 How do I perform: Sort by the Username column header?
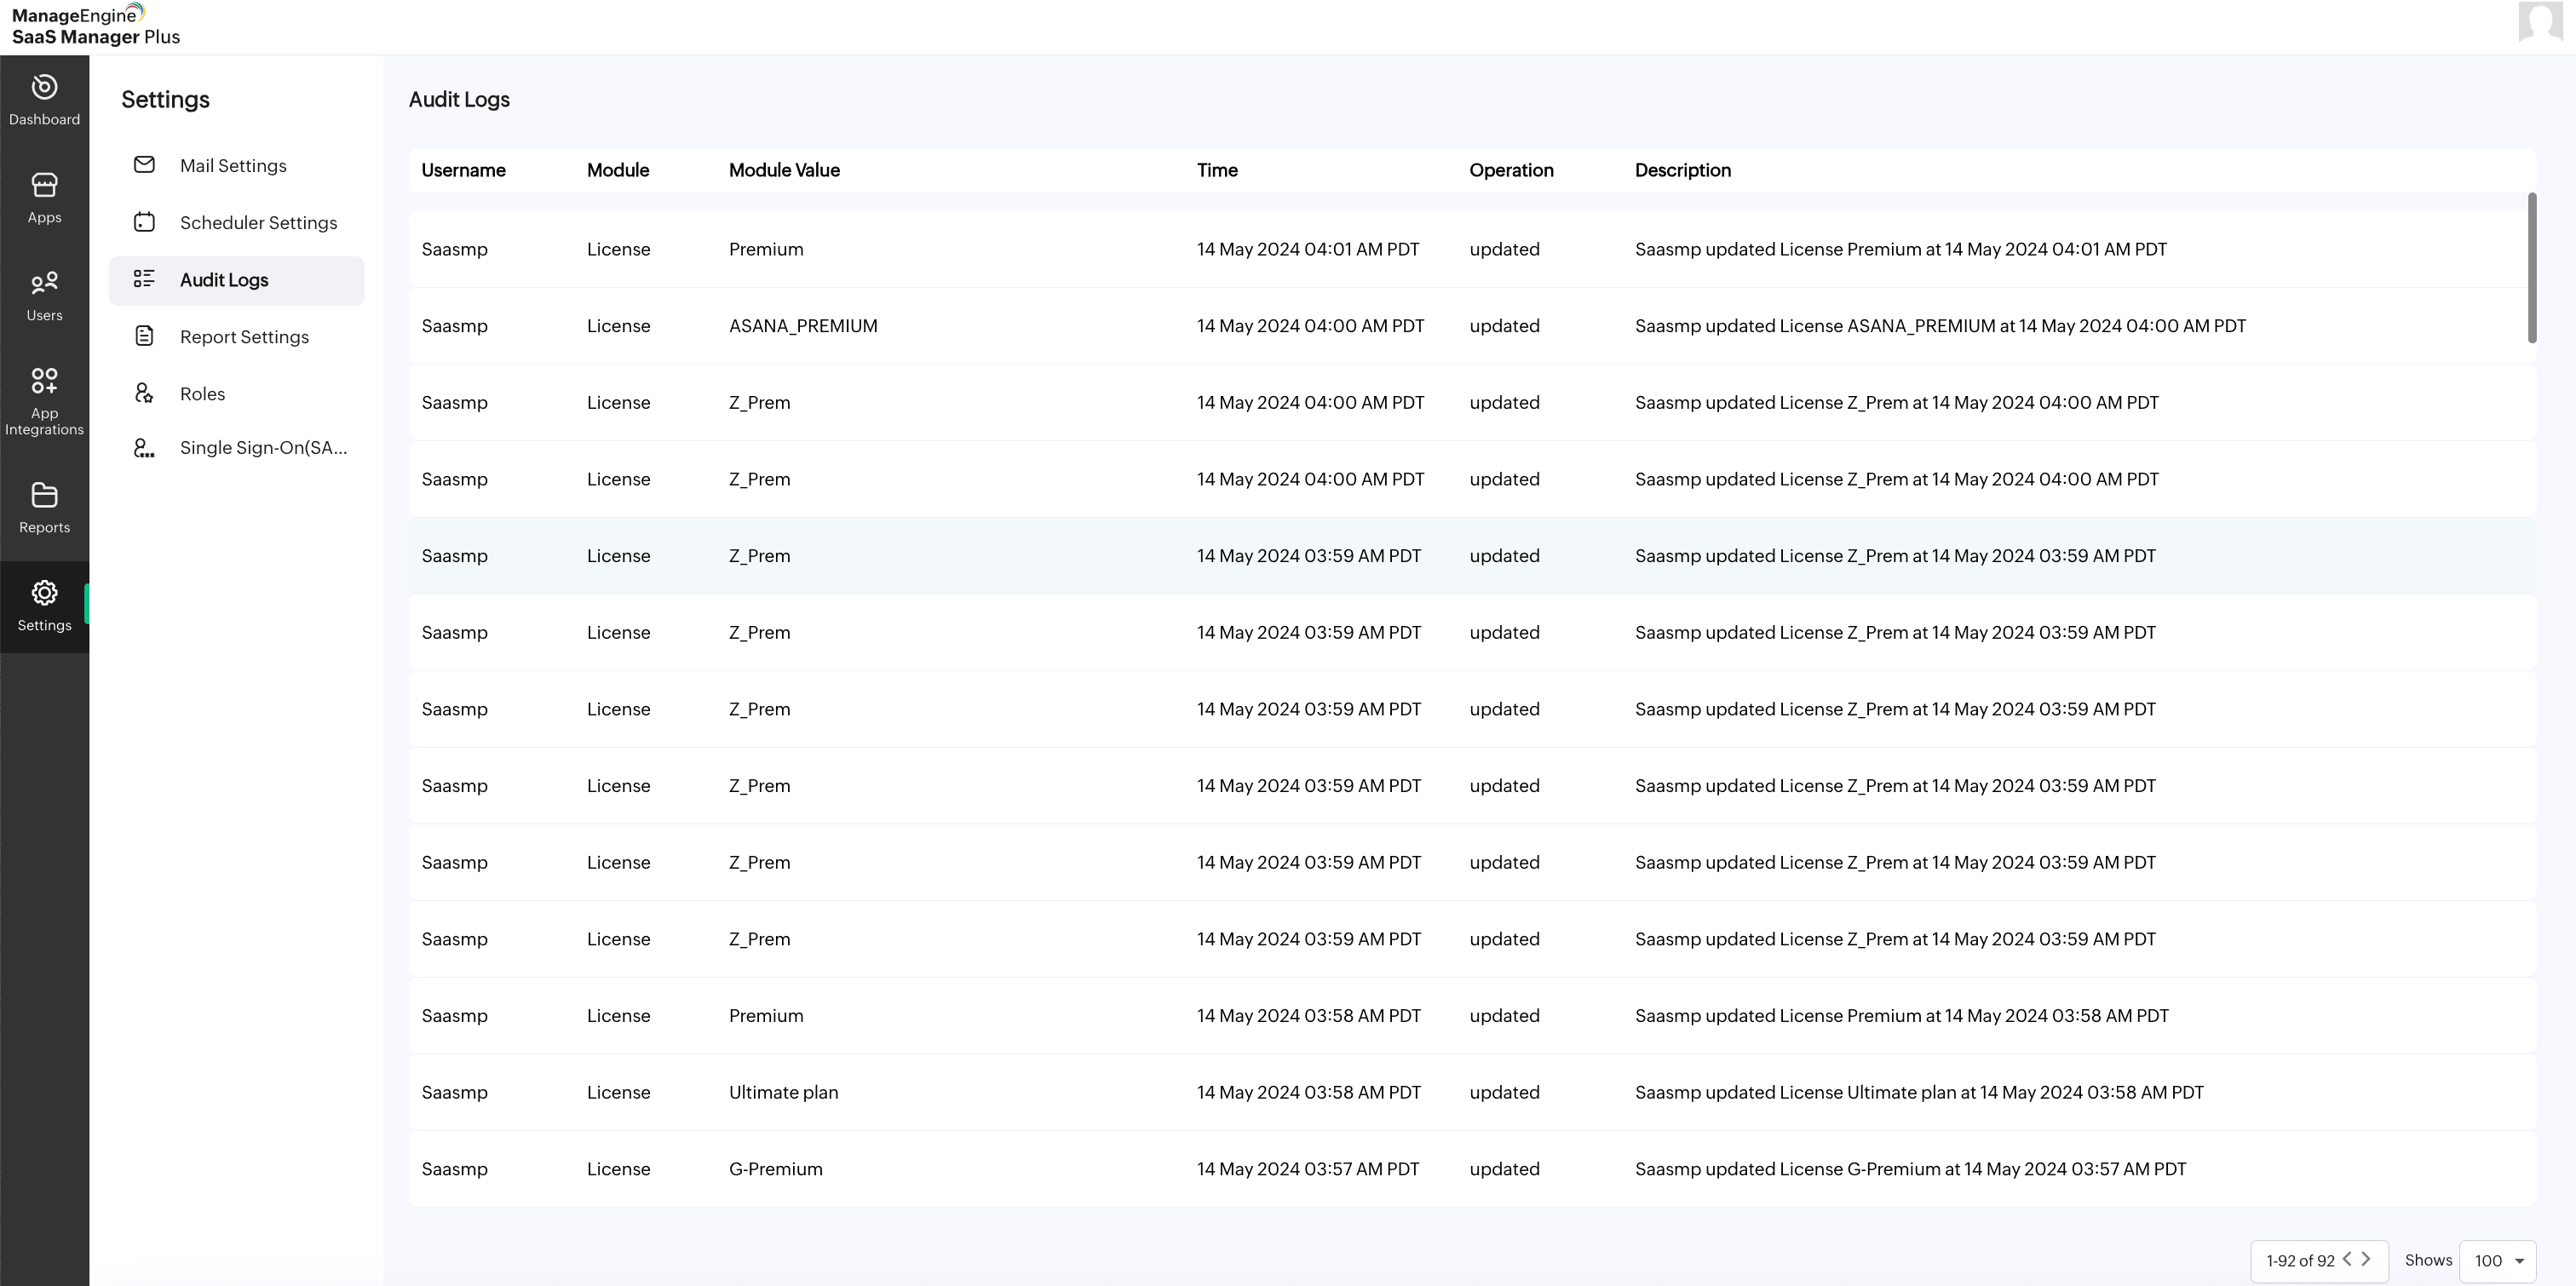(x=463, y=170)
